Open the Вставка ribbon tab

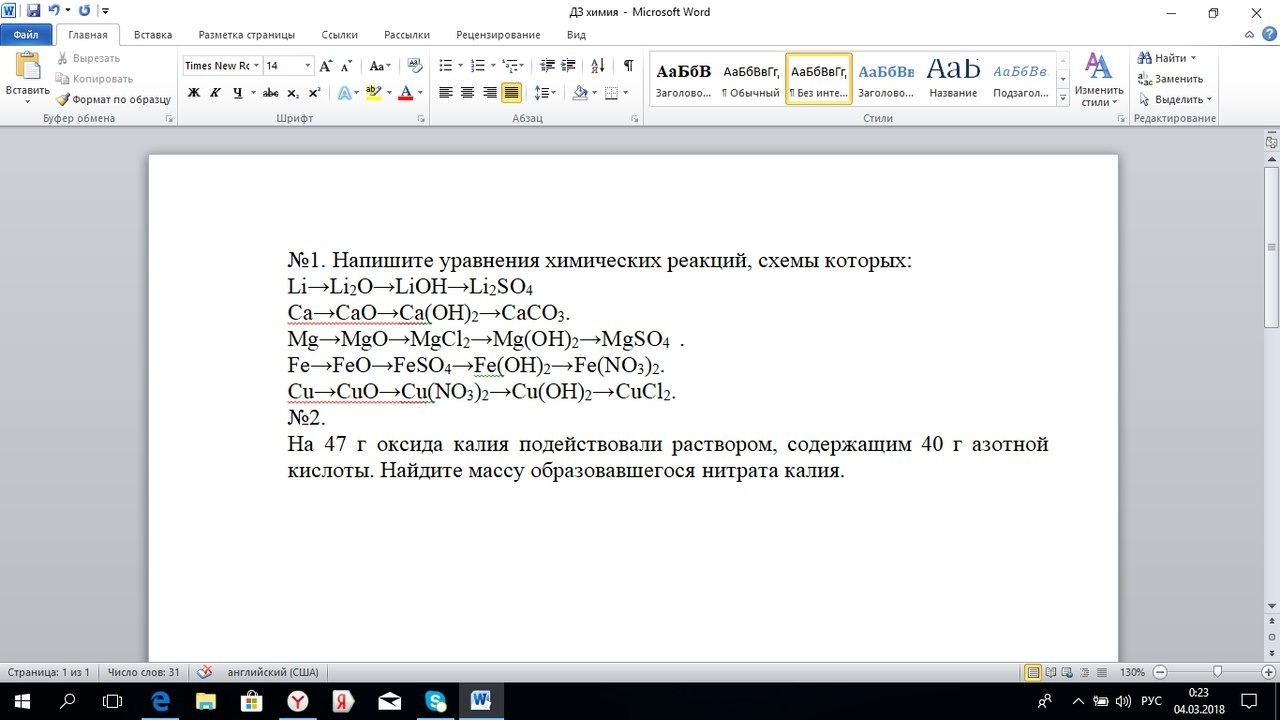coord(153,35)
